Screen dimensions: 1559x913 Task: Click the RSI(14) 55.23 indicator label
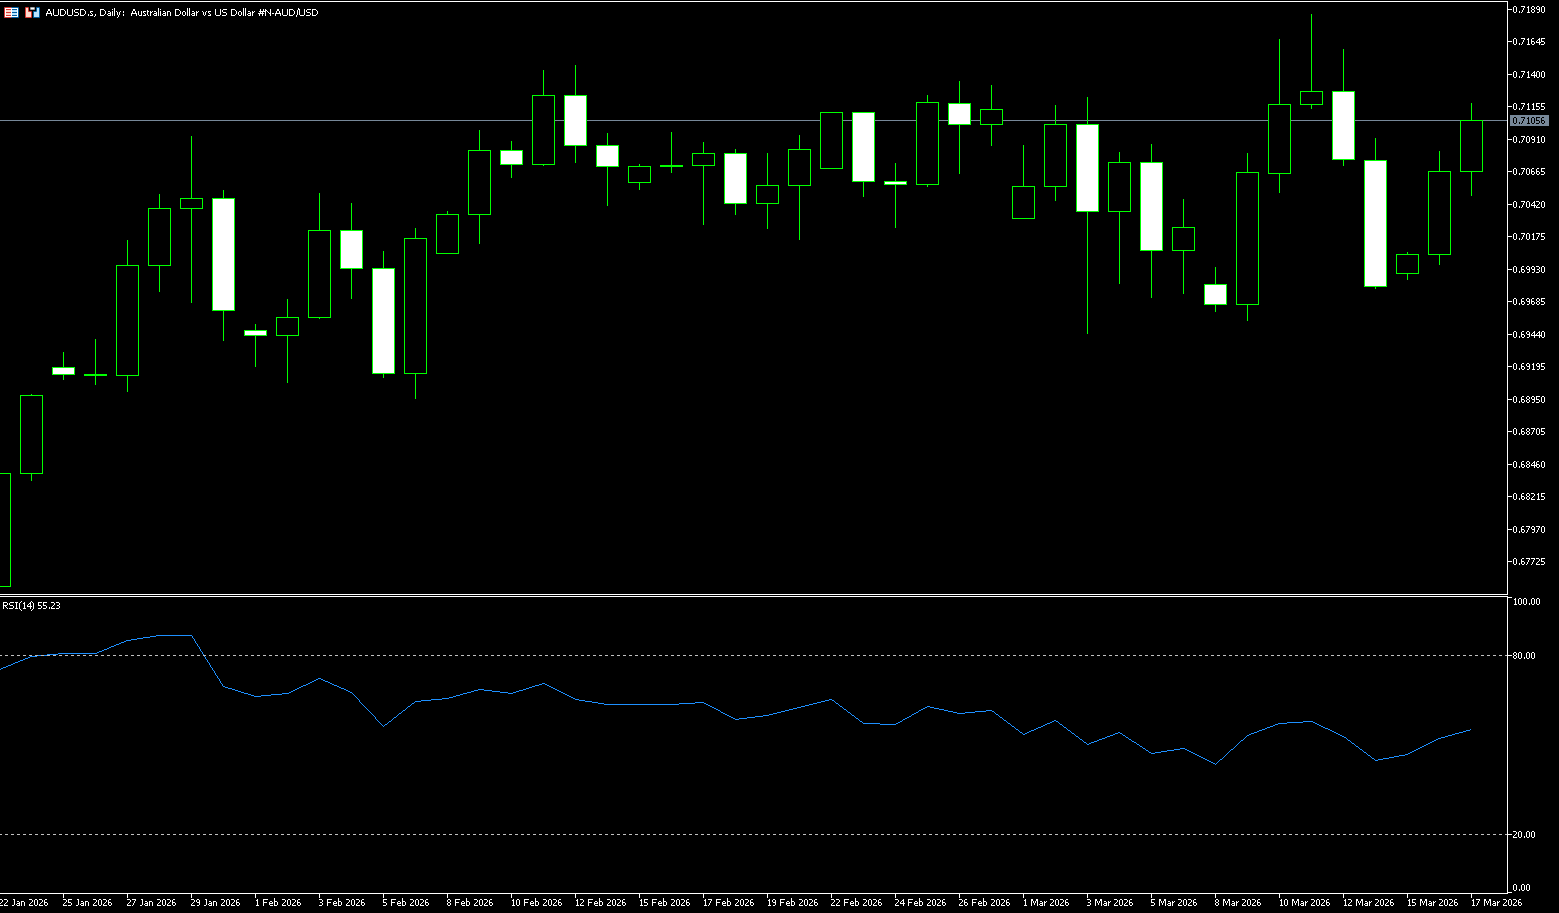click(31, 605)
